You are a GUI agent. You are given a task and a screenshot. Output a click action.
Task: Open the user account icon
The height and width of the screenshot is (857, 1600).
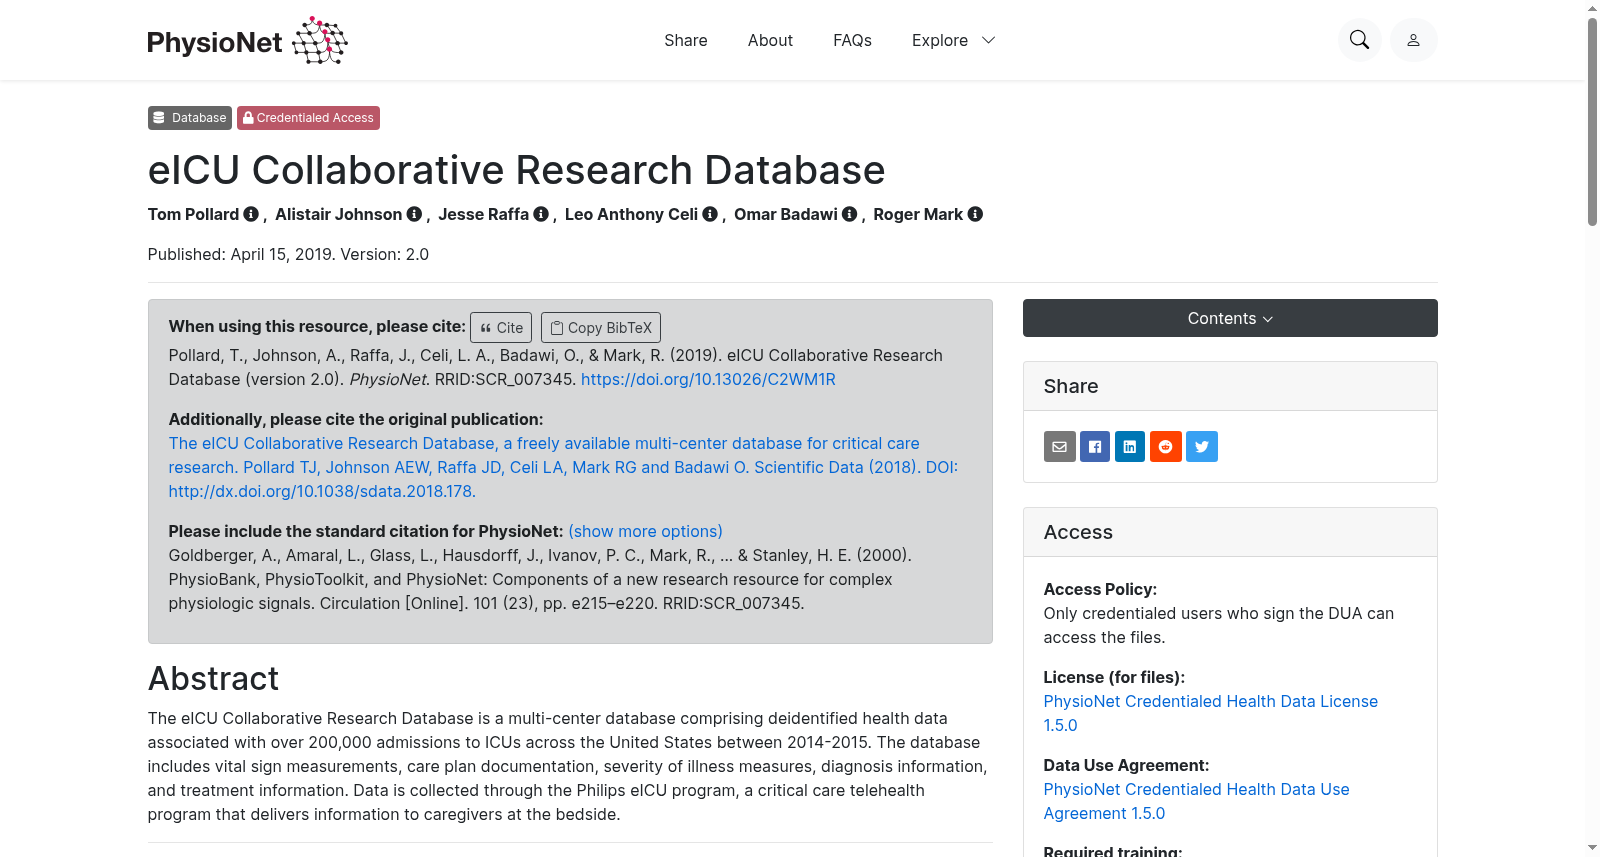coord(1413,40)
